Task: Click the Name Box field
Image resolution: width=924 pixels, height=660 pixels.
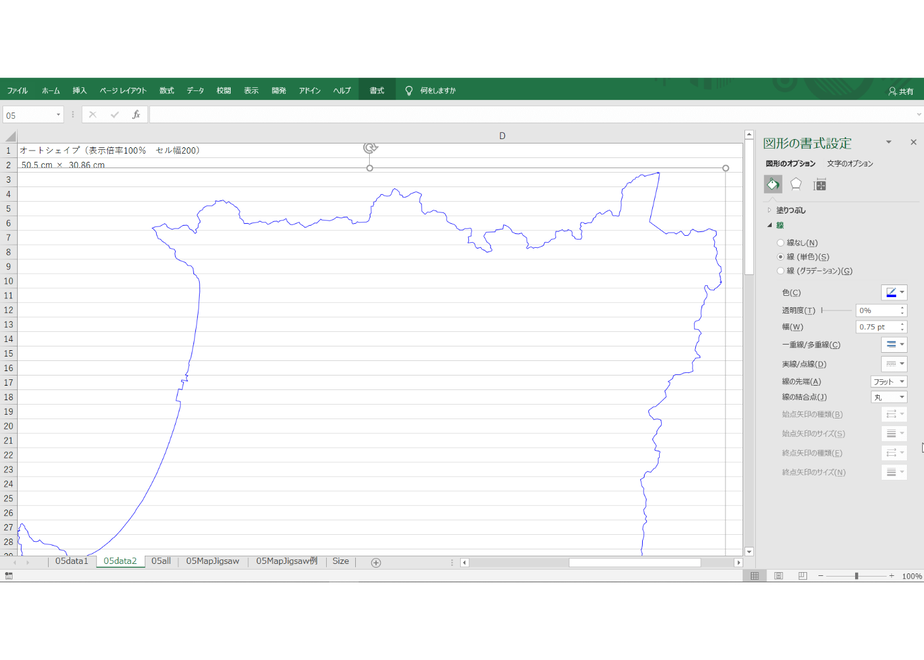Action: (28, 115)
